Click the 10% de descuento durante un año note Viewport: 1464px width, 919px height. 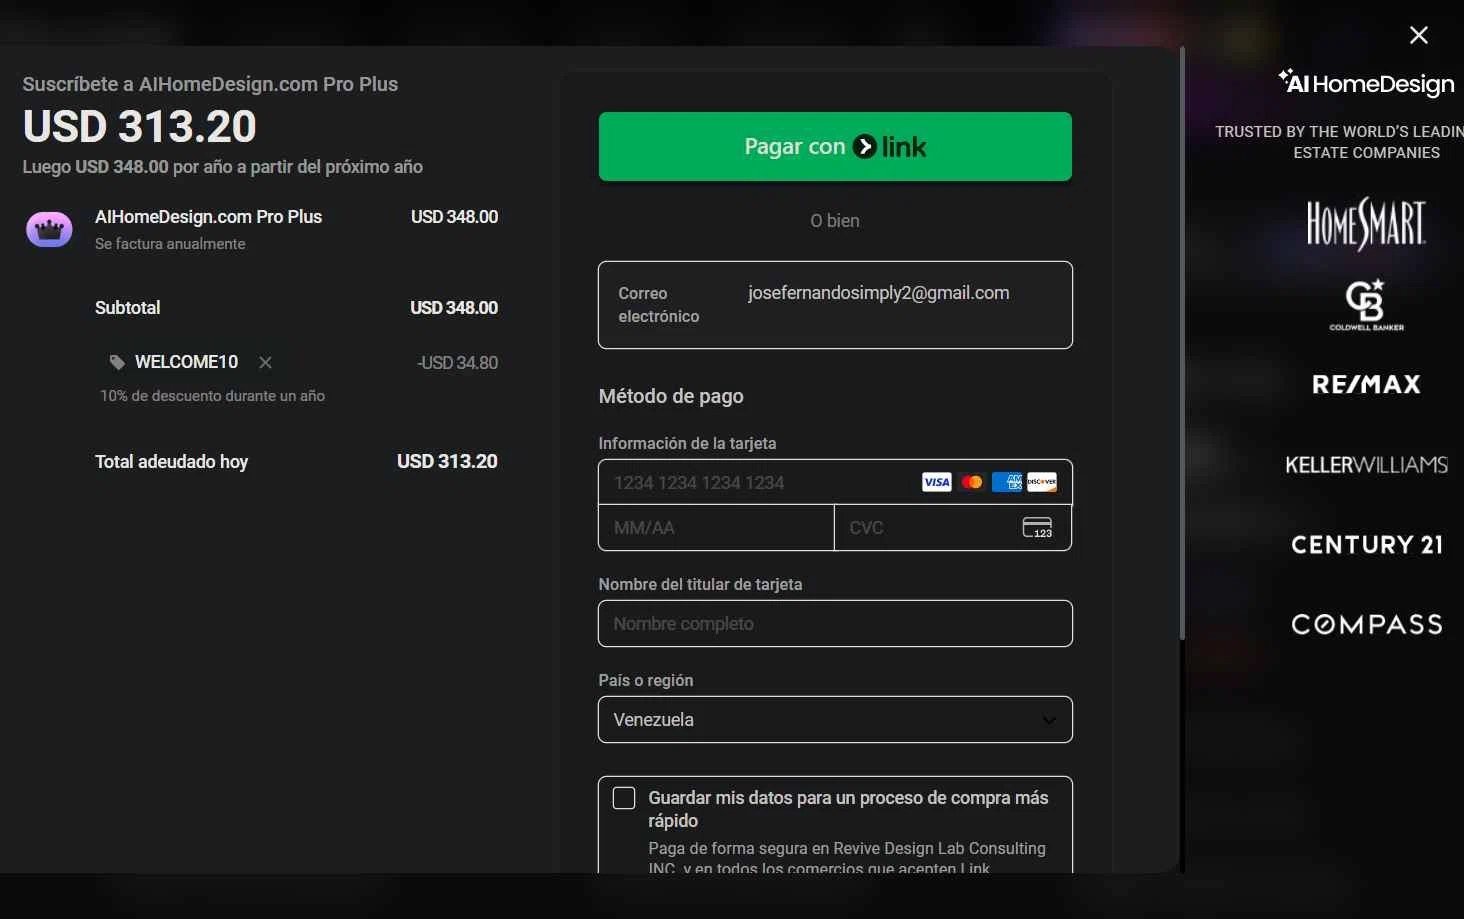pyautogui.click(x=212, y=396)
